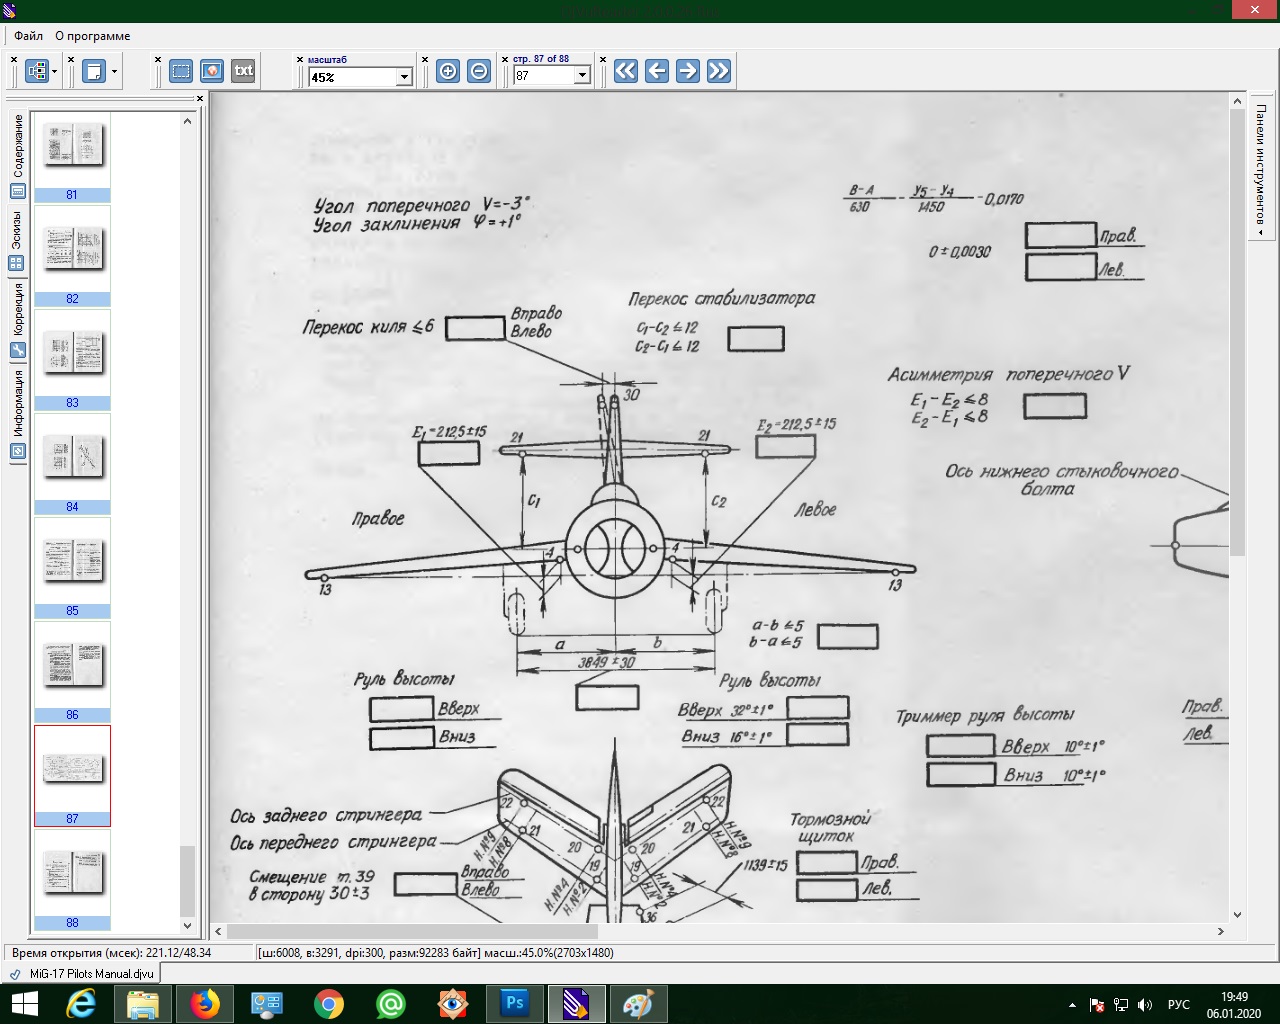Click the zoom out magnifier button

coord(479,71)
